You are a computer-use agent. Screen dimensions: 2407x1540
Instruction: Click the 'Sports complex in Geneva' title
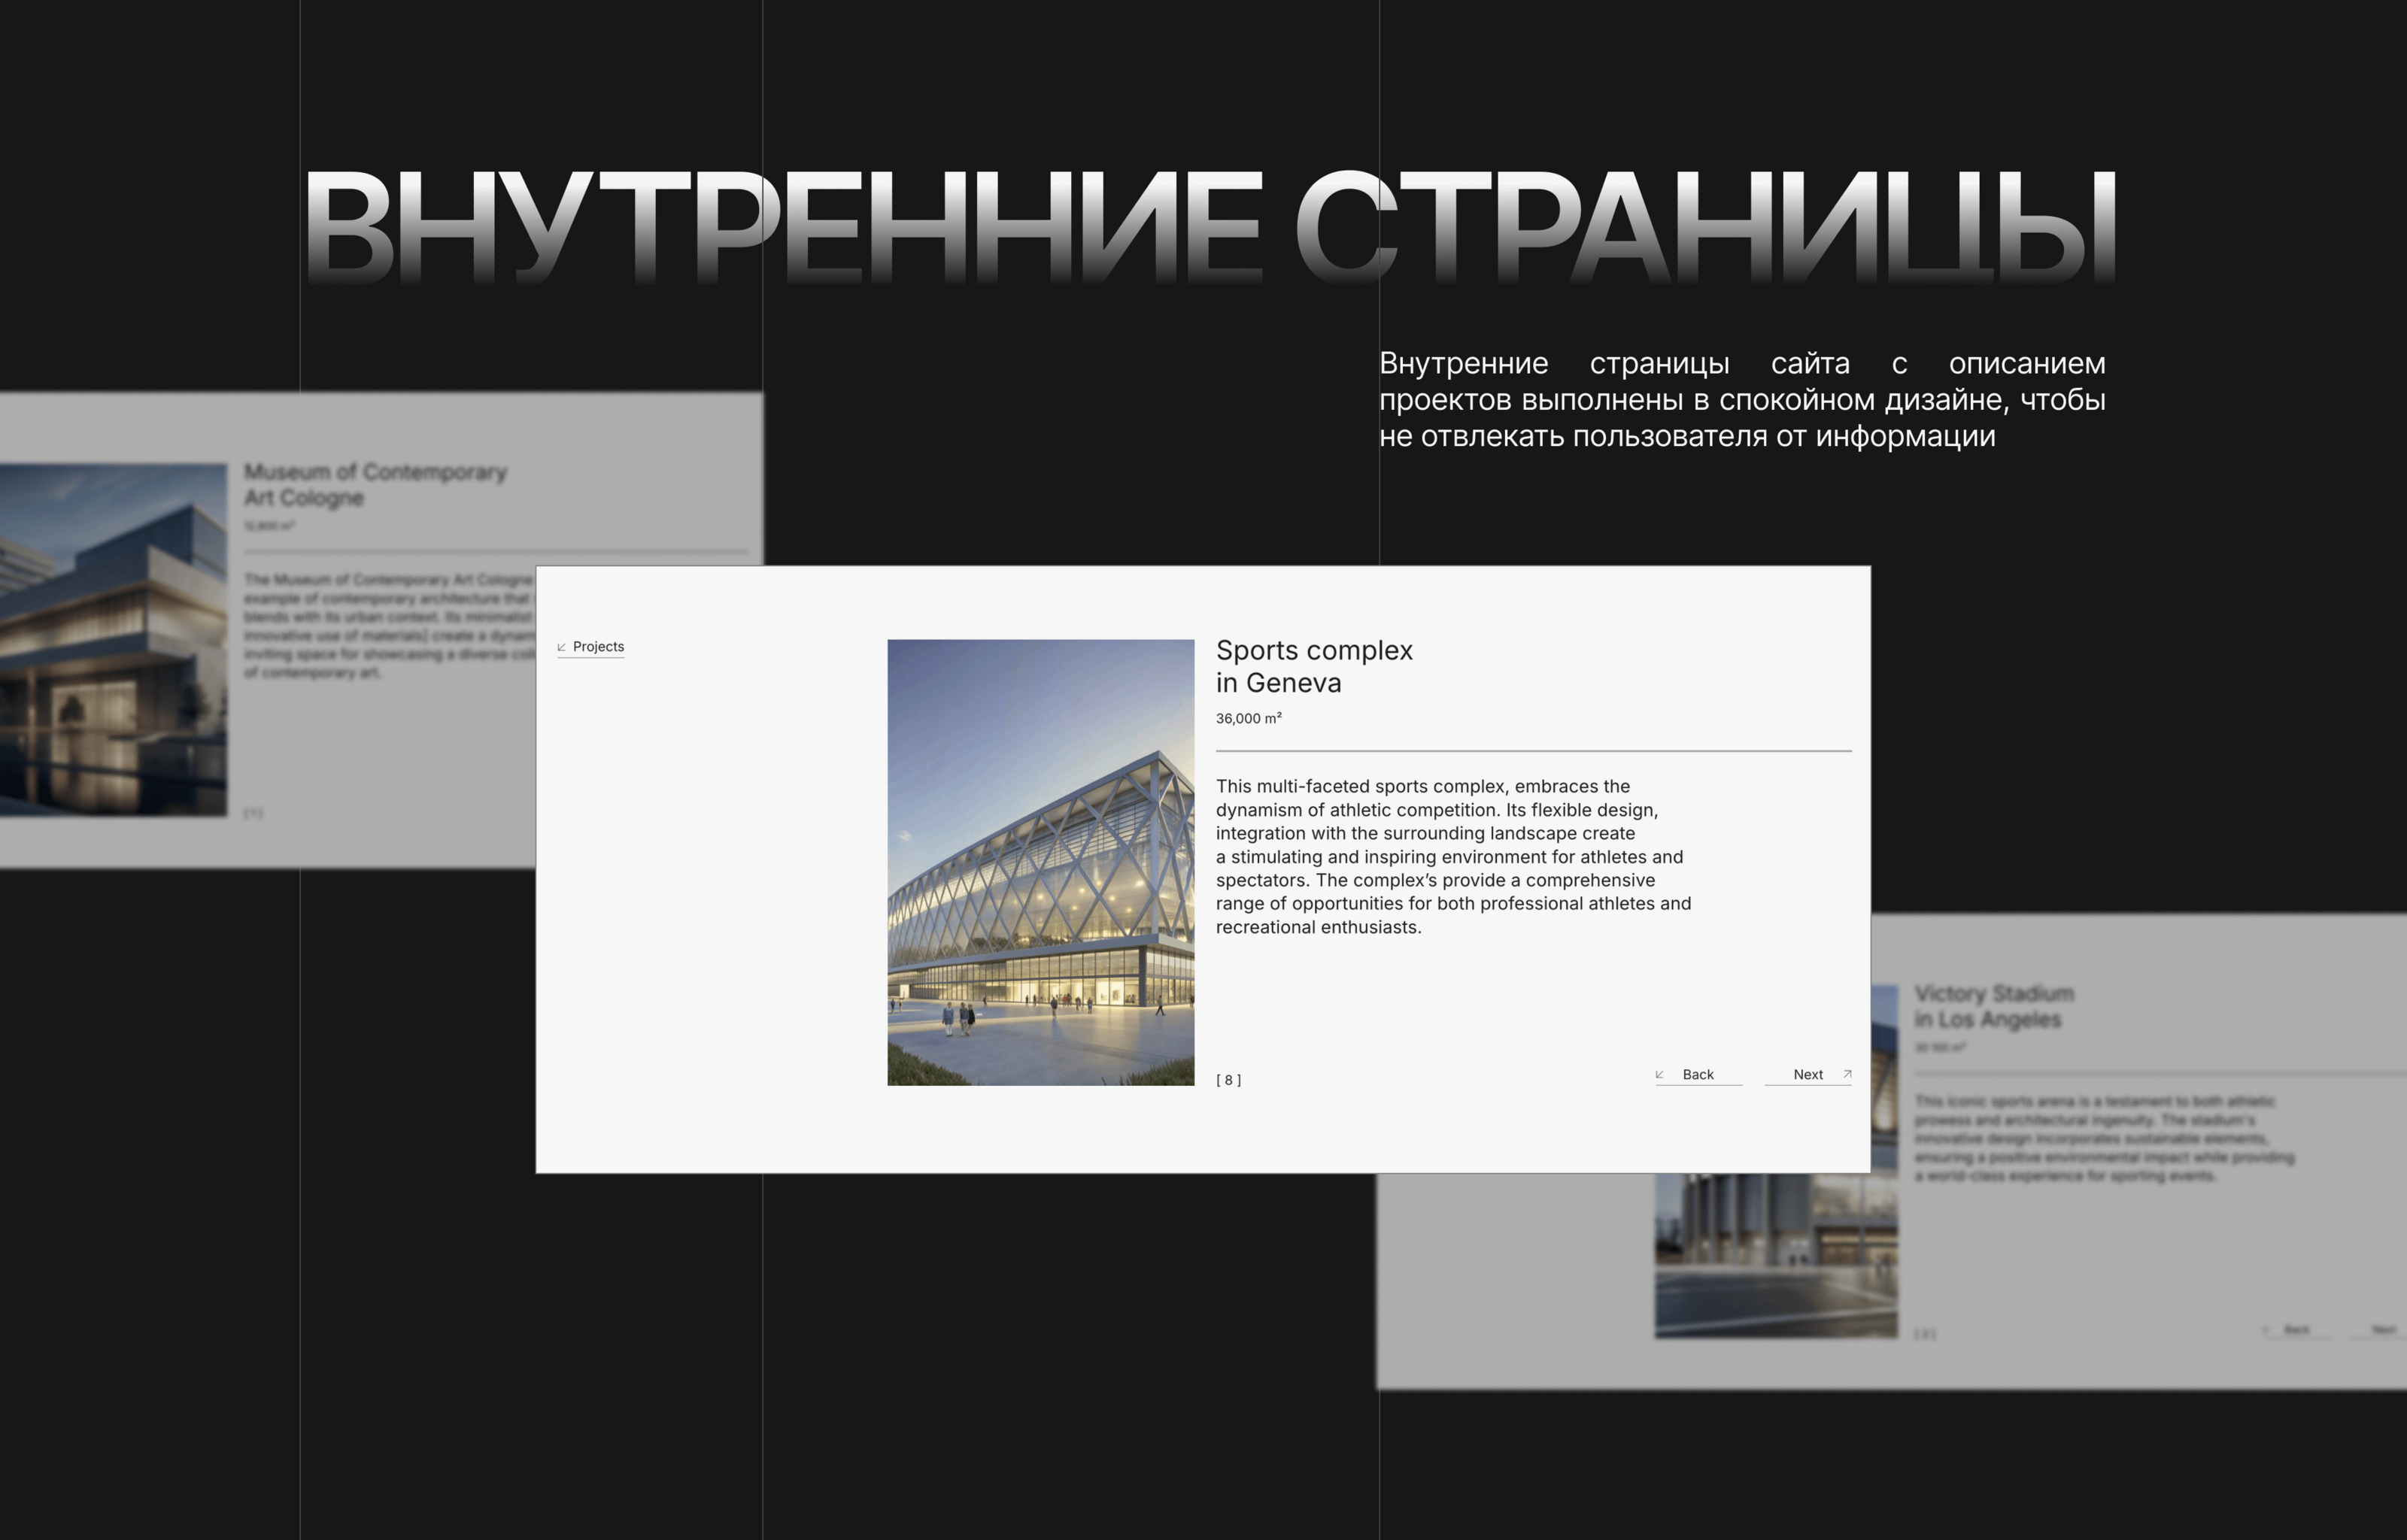pyautogui.click(x=1314, y=666)
